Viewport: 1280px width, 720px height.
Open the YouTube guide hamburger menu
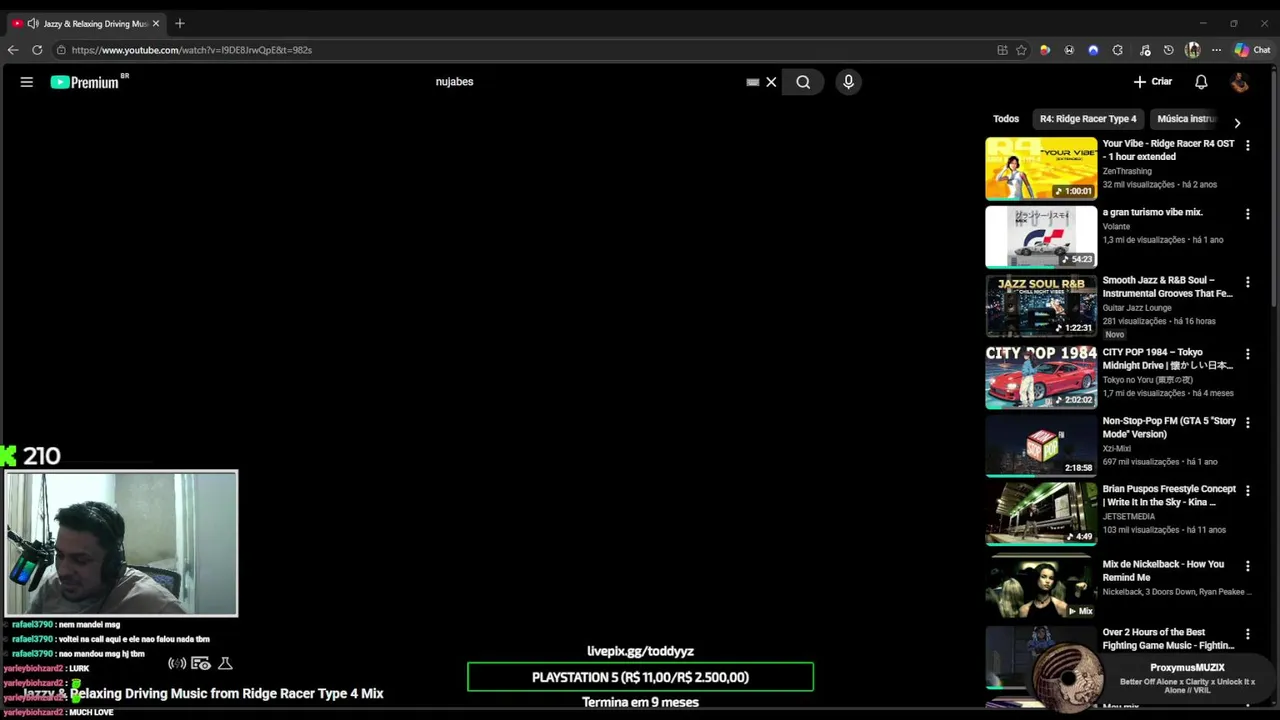point(27,82)
